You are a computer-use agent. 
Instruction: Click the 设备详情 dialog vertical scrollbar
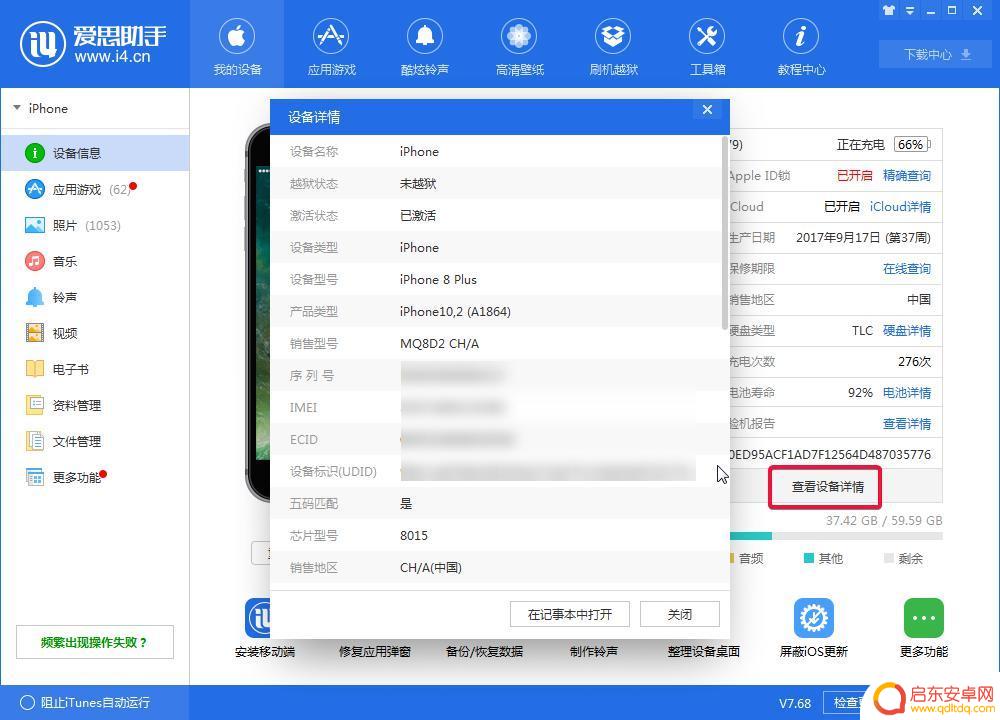tap(724, 233)
